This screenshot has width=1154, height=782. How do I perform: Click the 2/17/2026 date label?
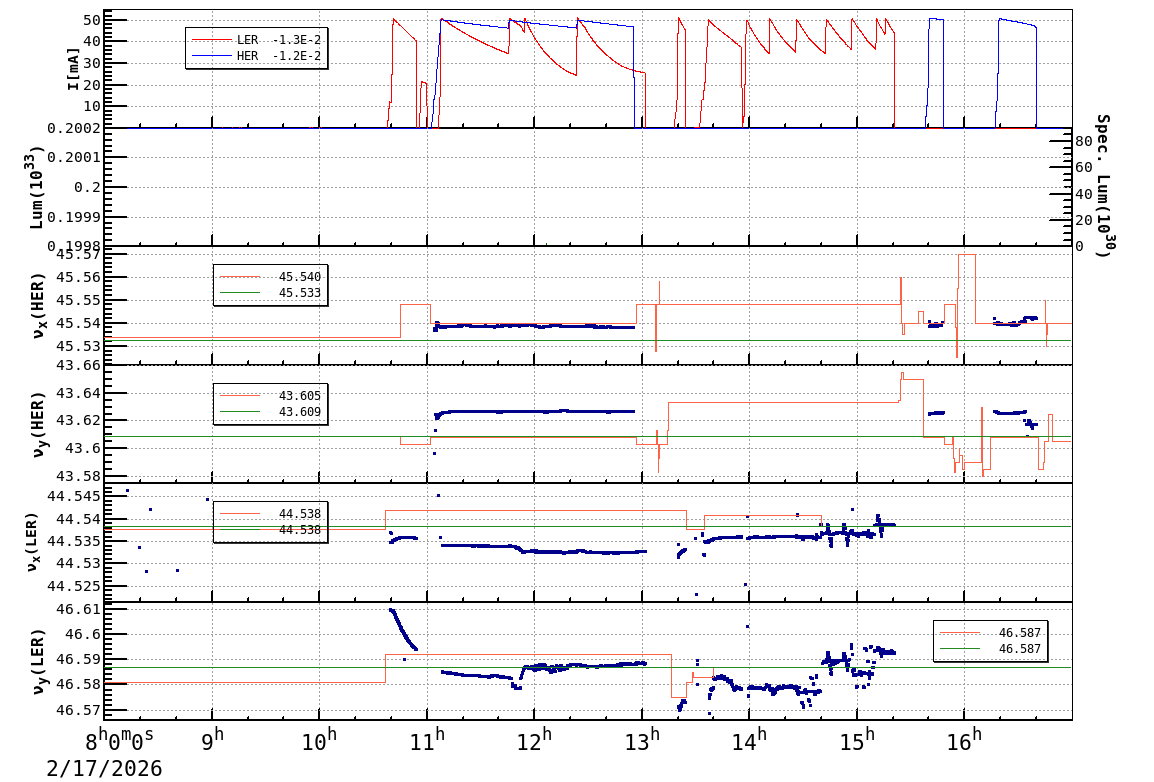104,768
